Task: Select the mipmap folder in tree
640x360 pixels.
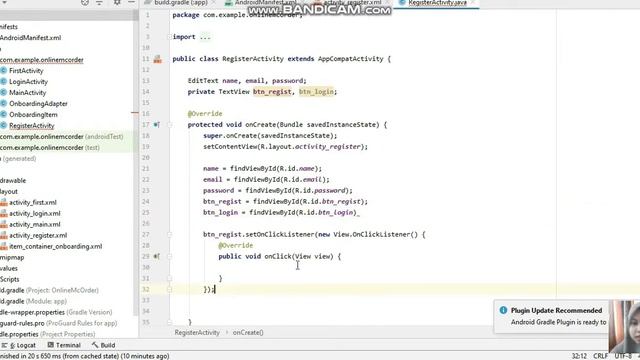Action: pos(12,258)
